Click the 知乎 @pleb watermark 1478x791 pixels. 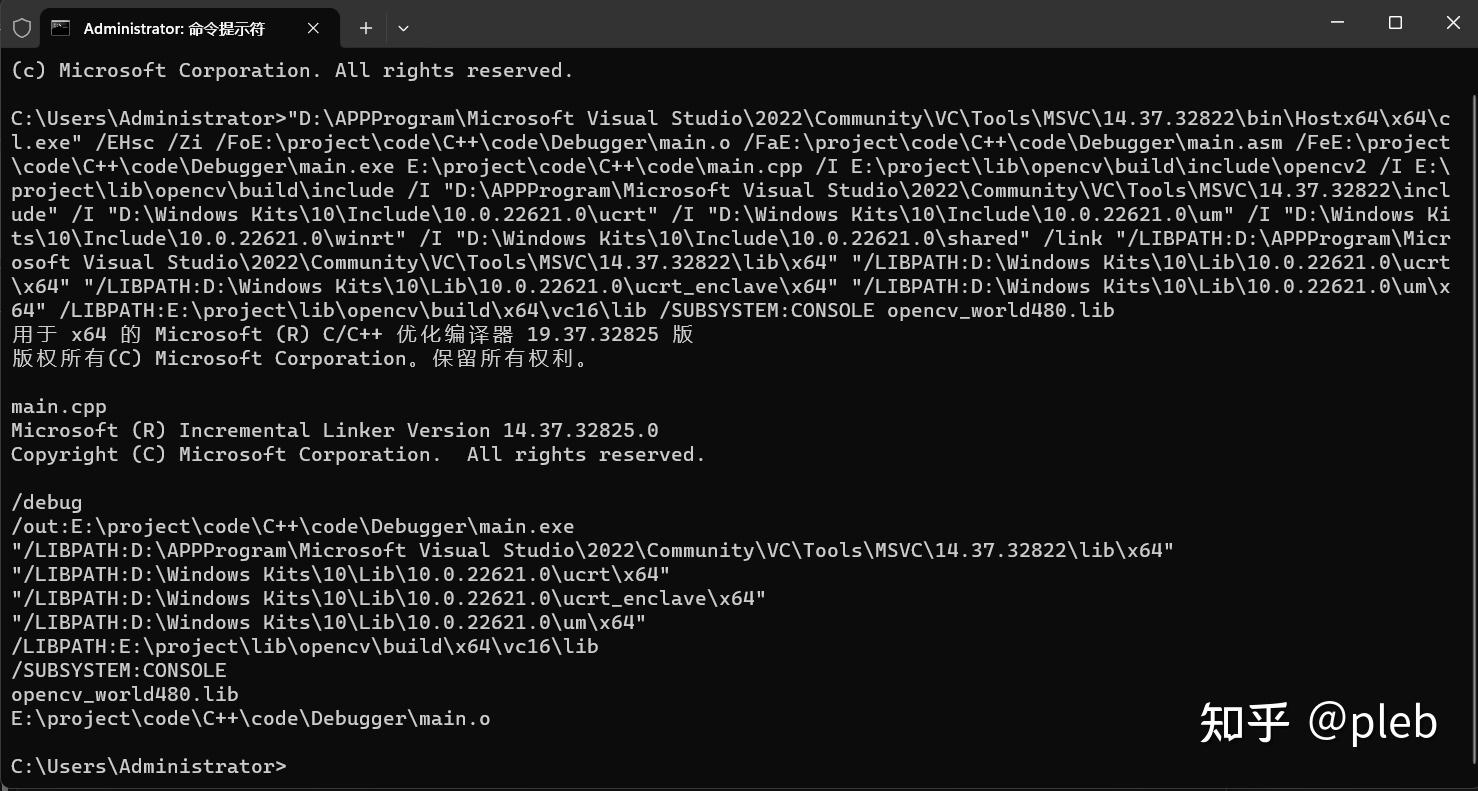coord(1318,721)
